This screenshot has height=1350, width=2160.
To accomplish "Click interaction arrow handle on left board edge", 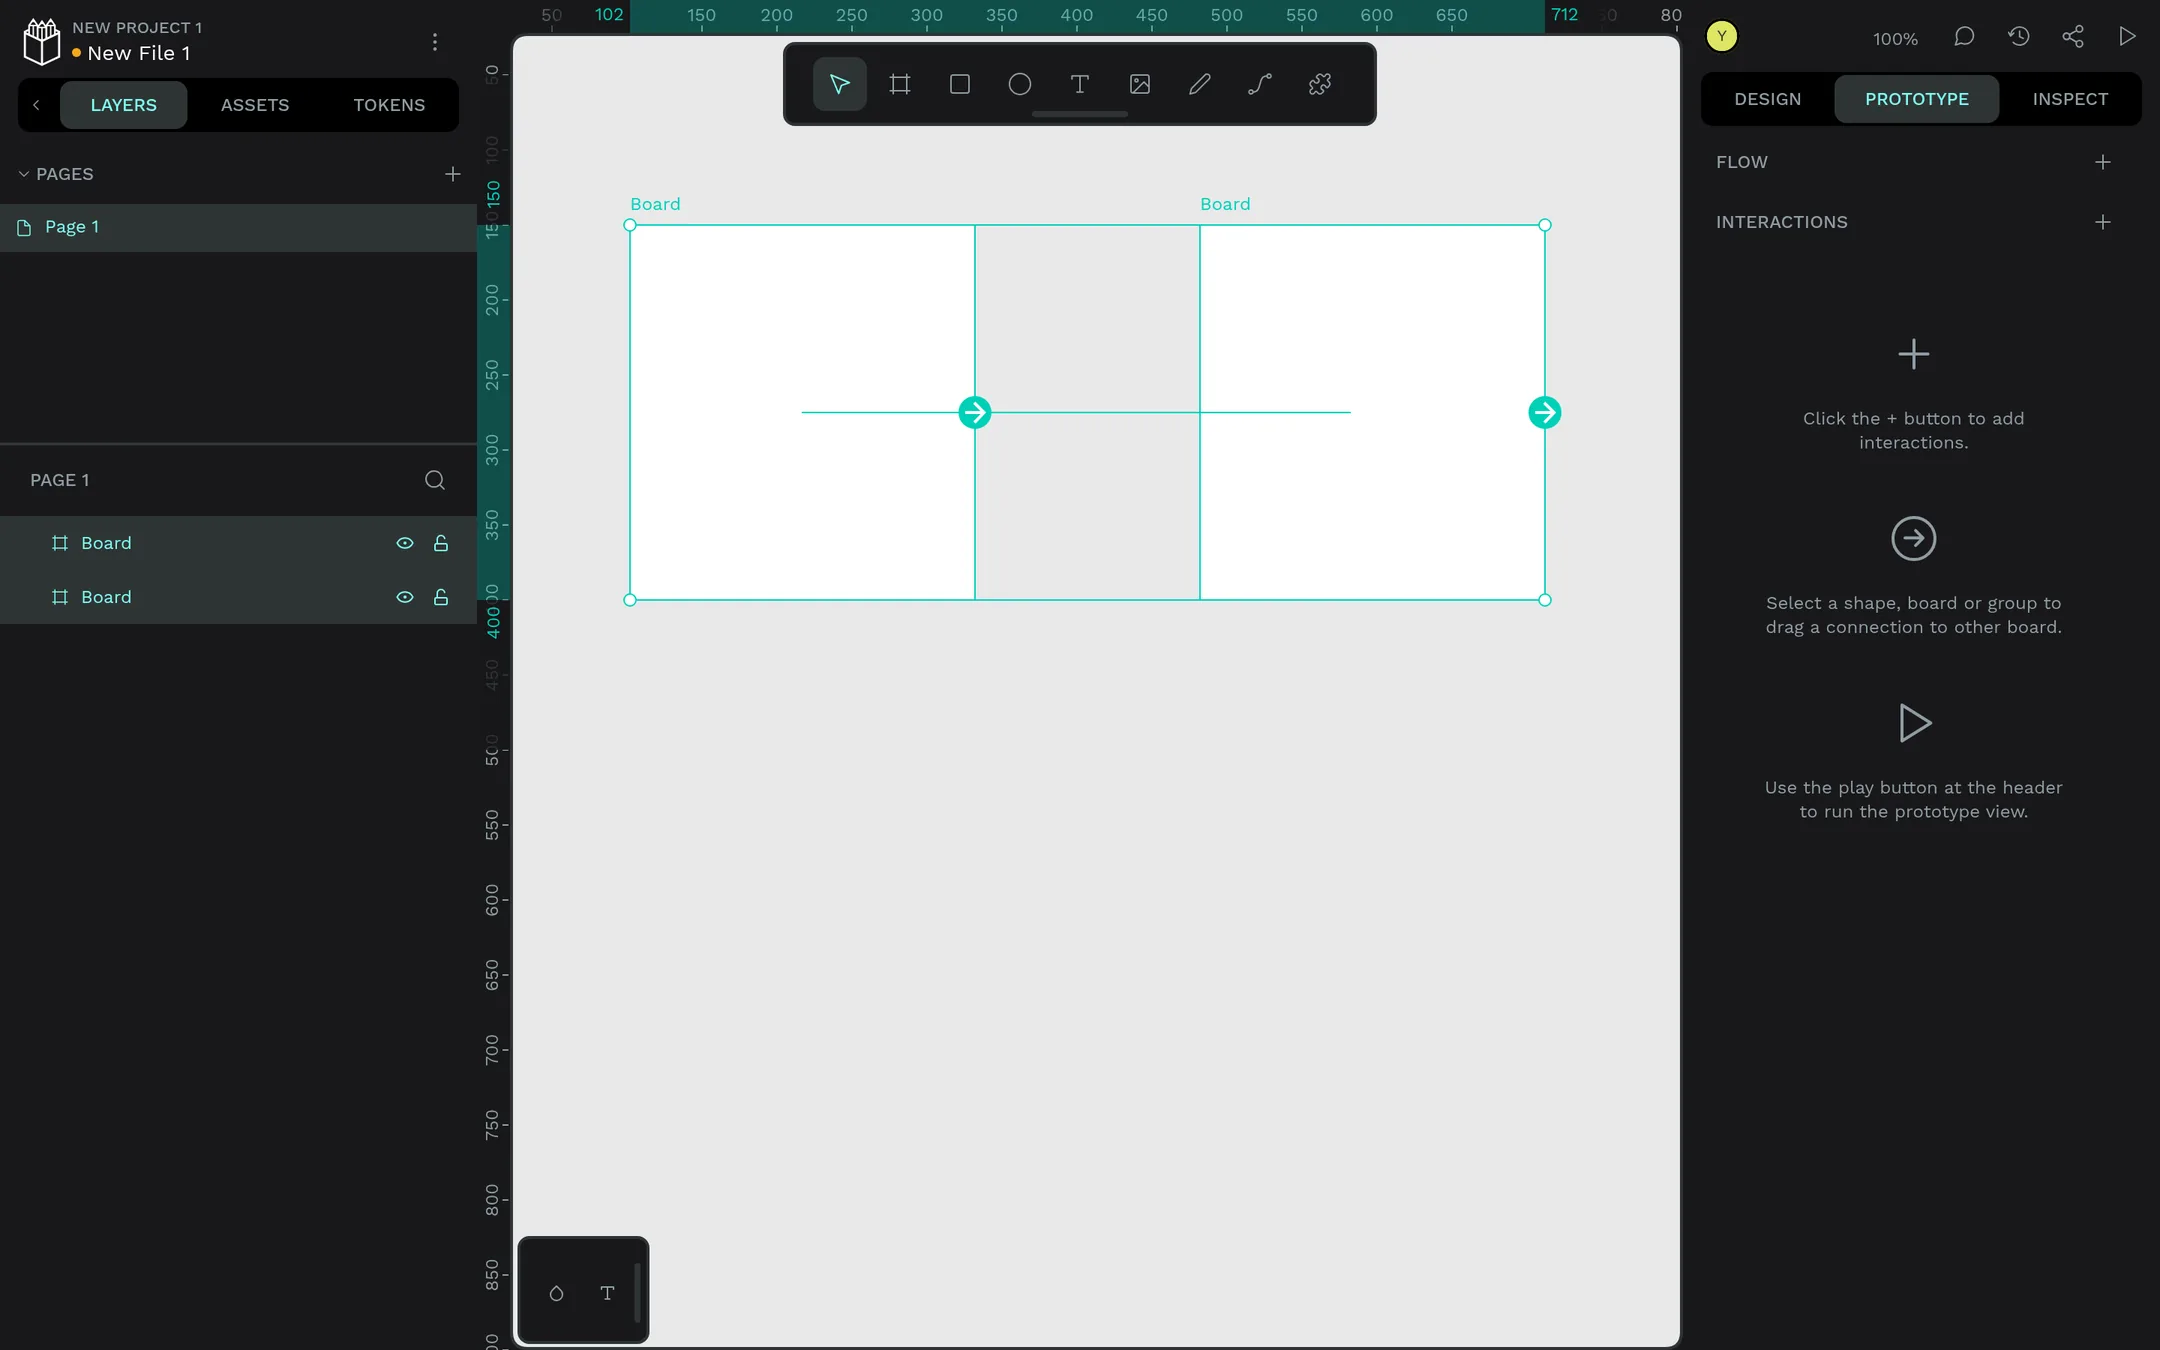I will 974,412.
